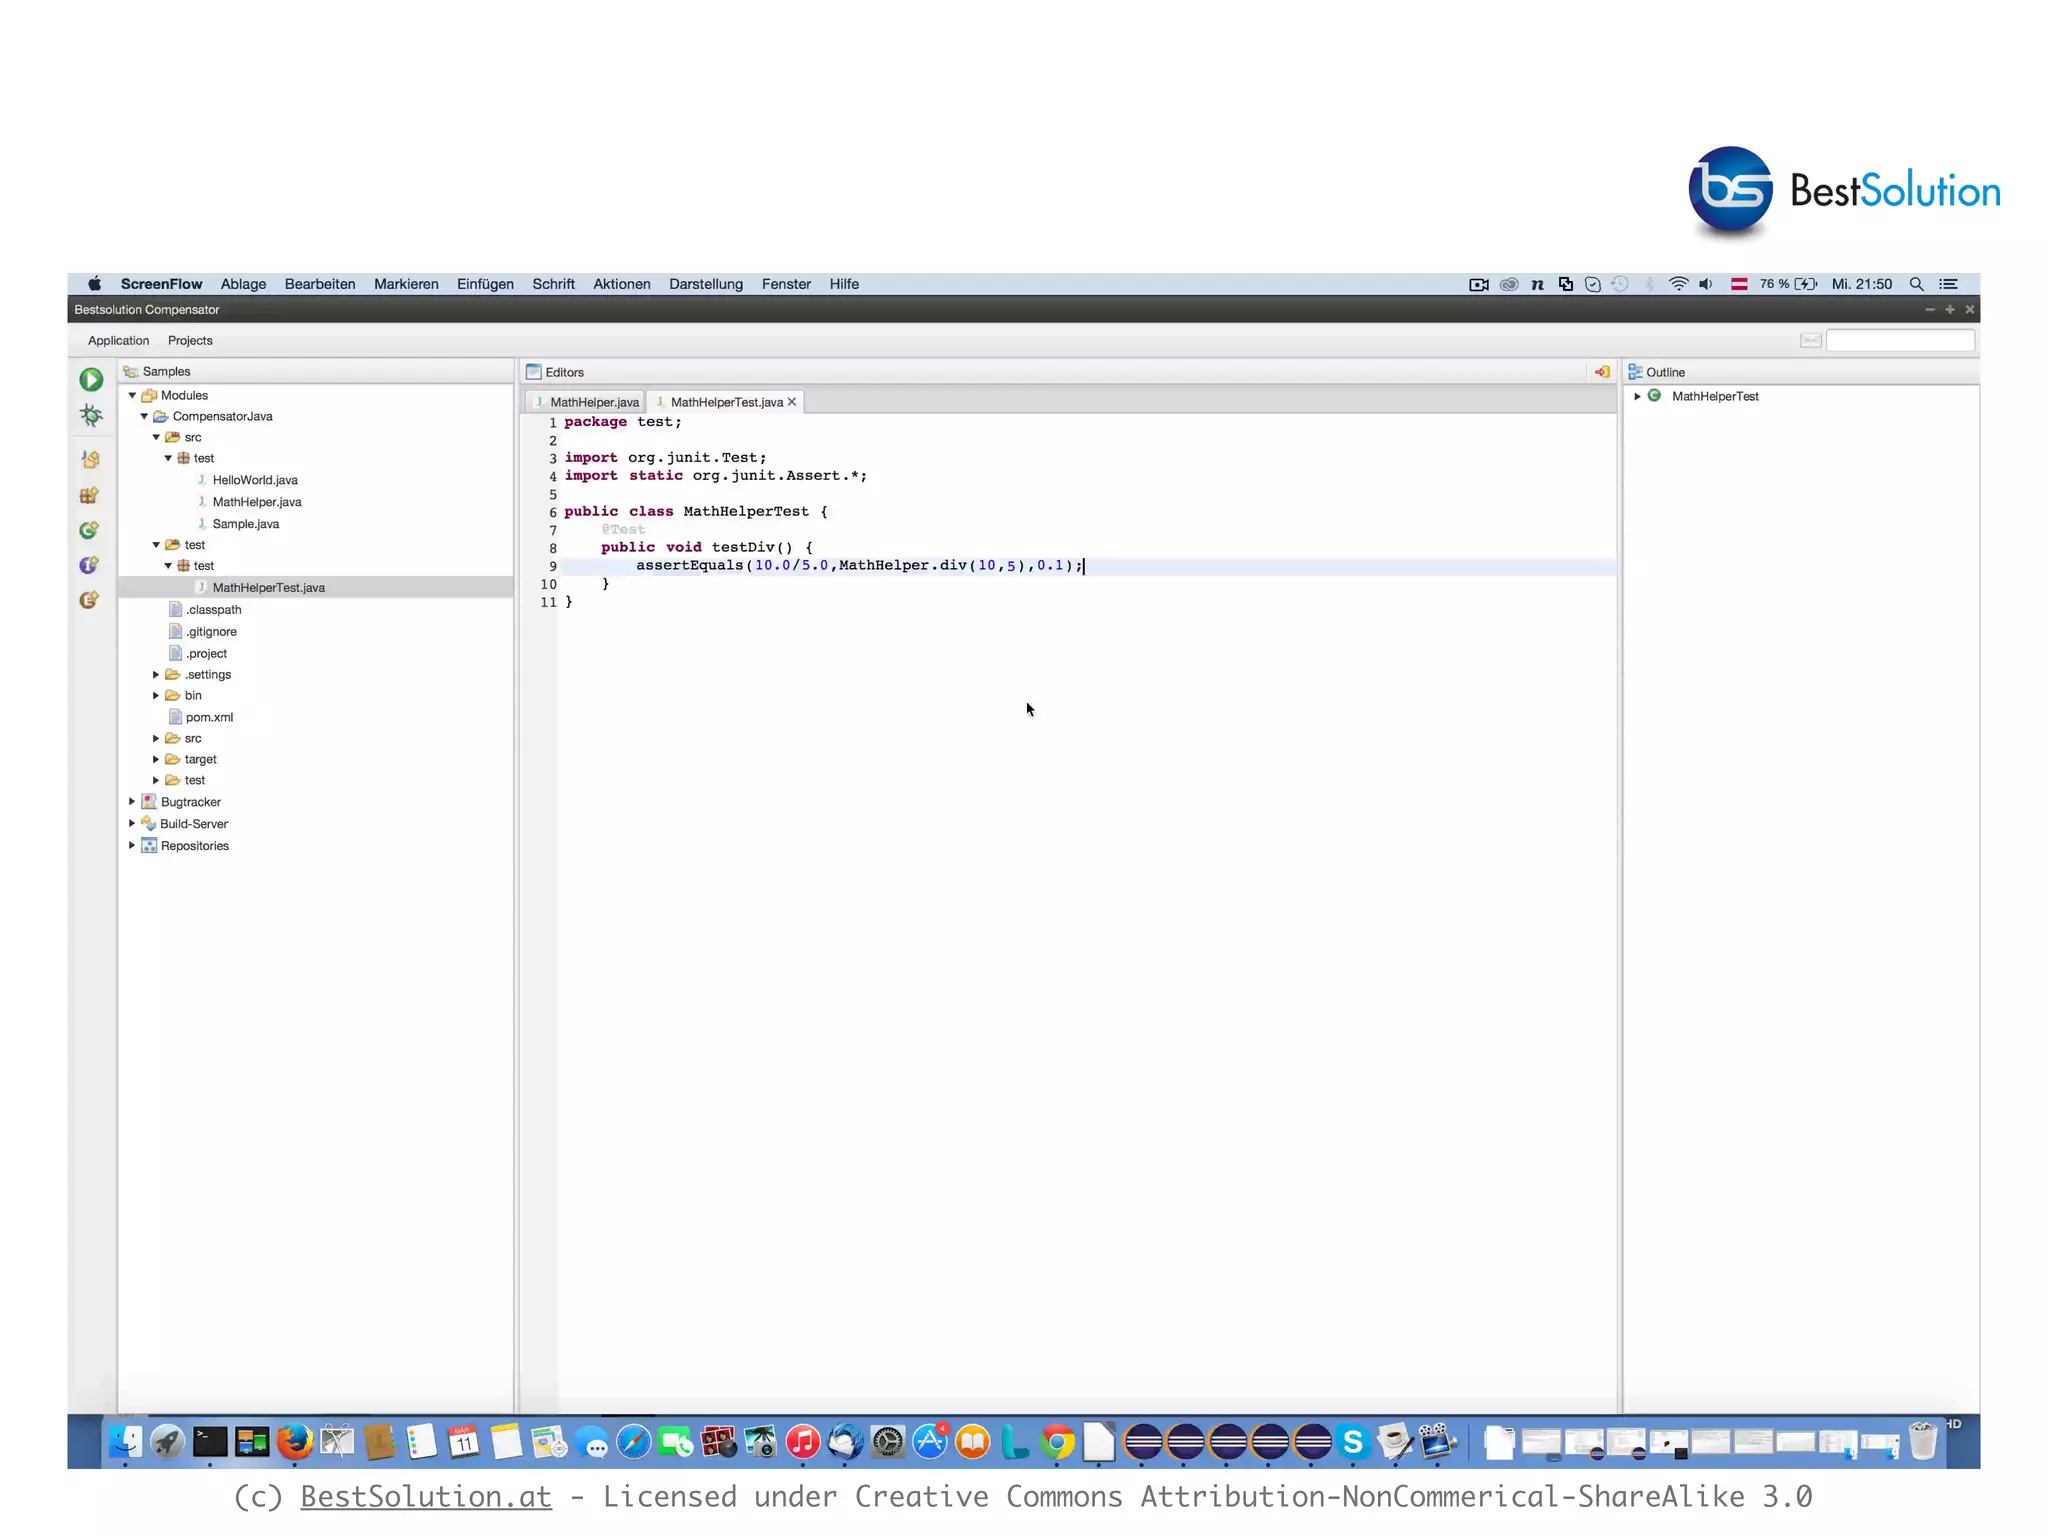Click the New Class icon
This screenshot has height=1536, width=2048.
[x=90, y=530]
